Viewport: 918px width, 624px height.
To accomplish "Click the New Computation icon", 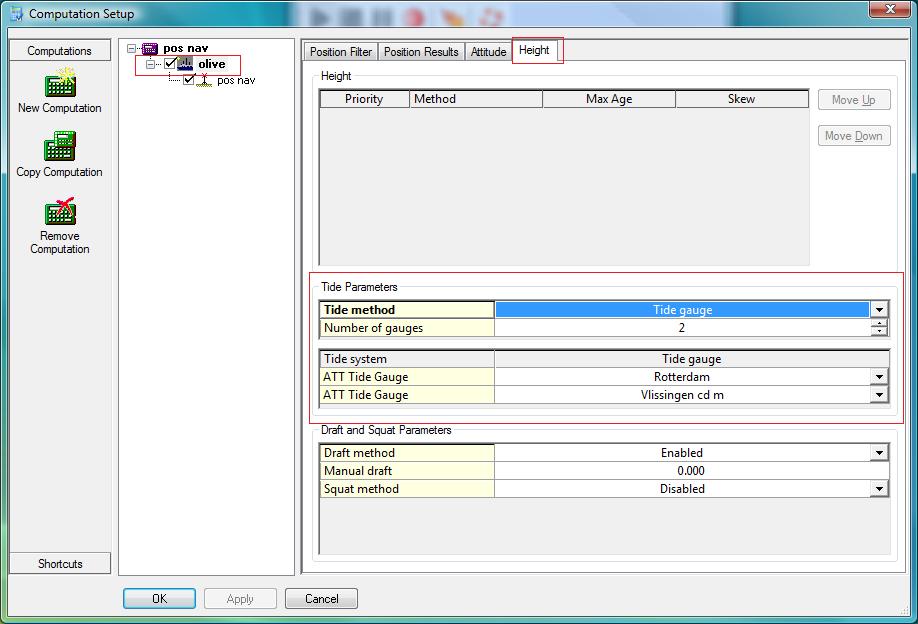I will pyautogui.click(x=60, y=83).
